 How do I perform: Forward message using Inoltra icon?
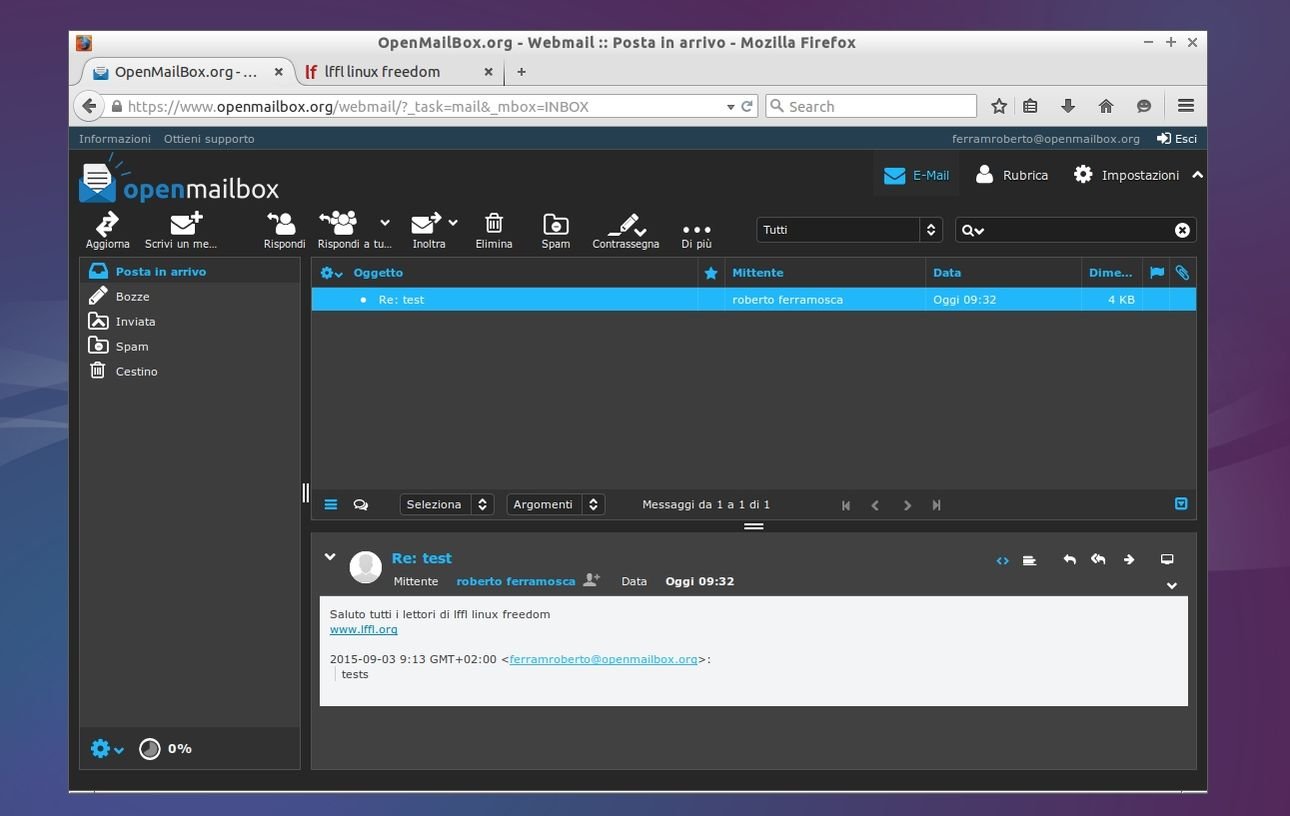pyautogui.click(x=427, y=223)
